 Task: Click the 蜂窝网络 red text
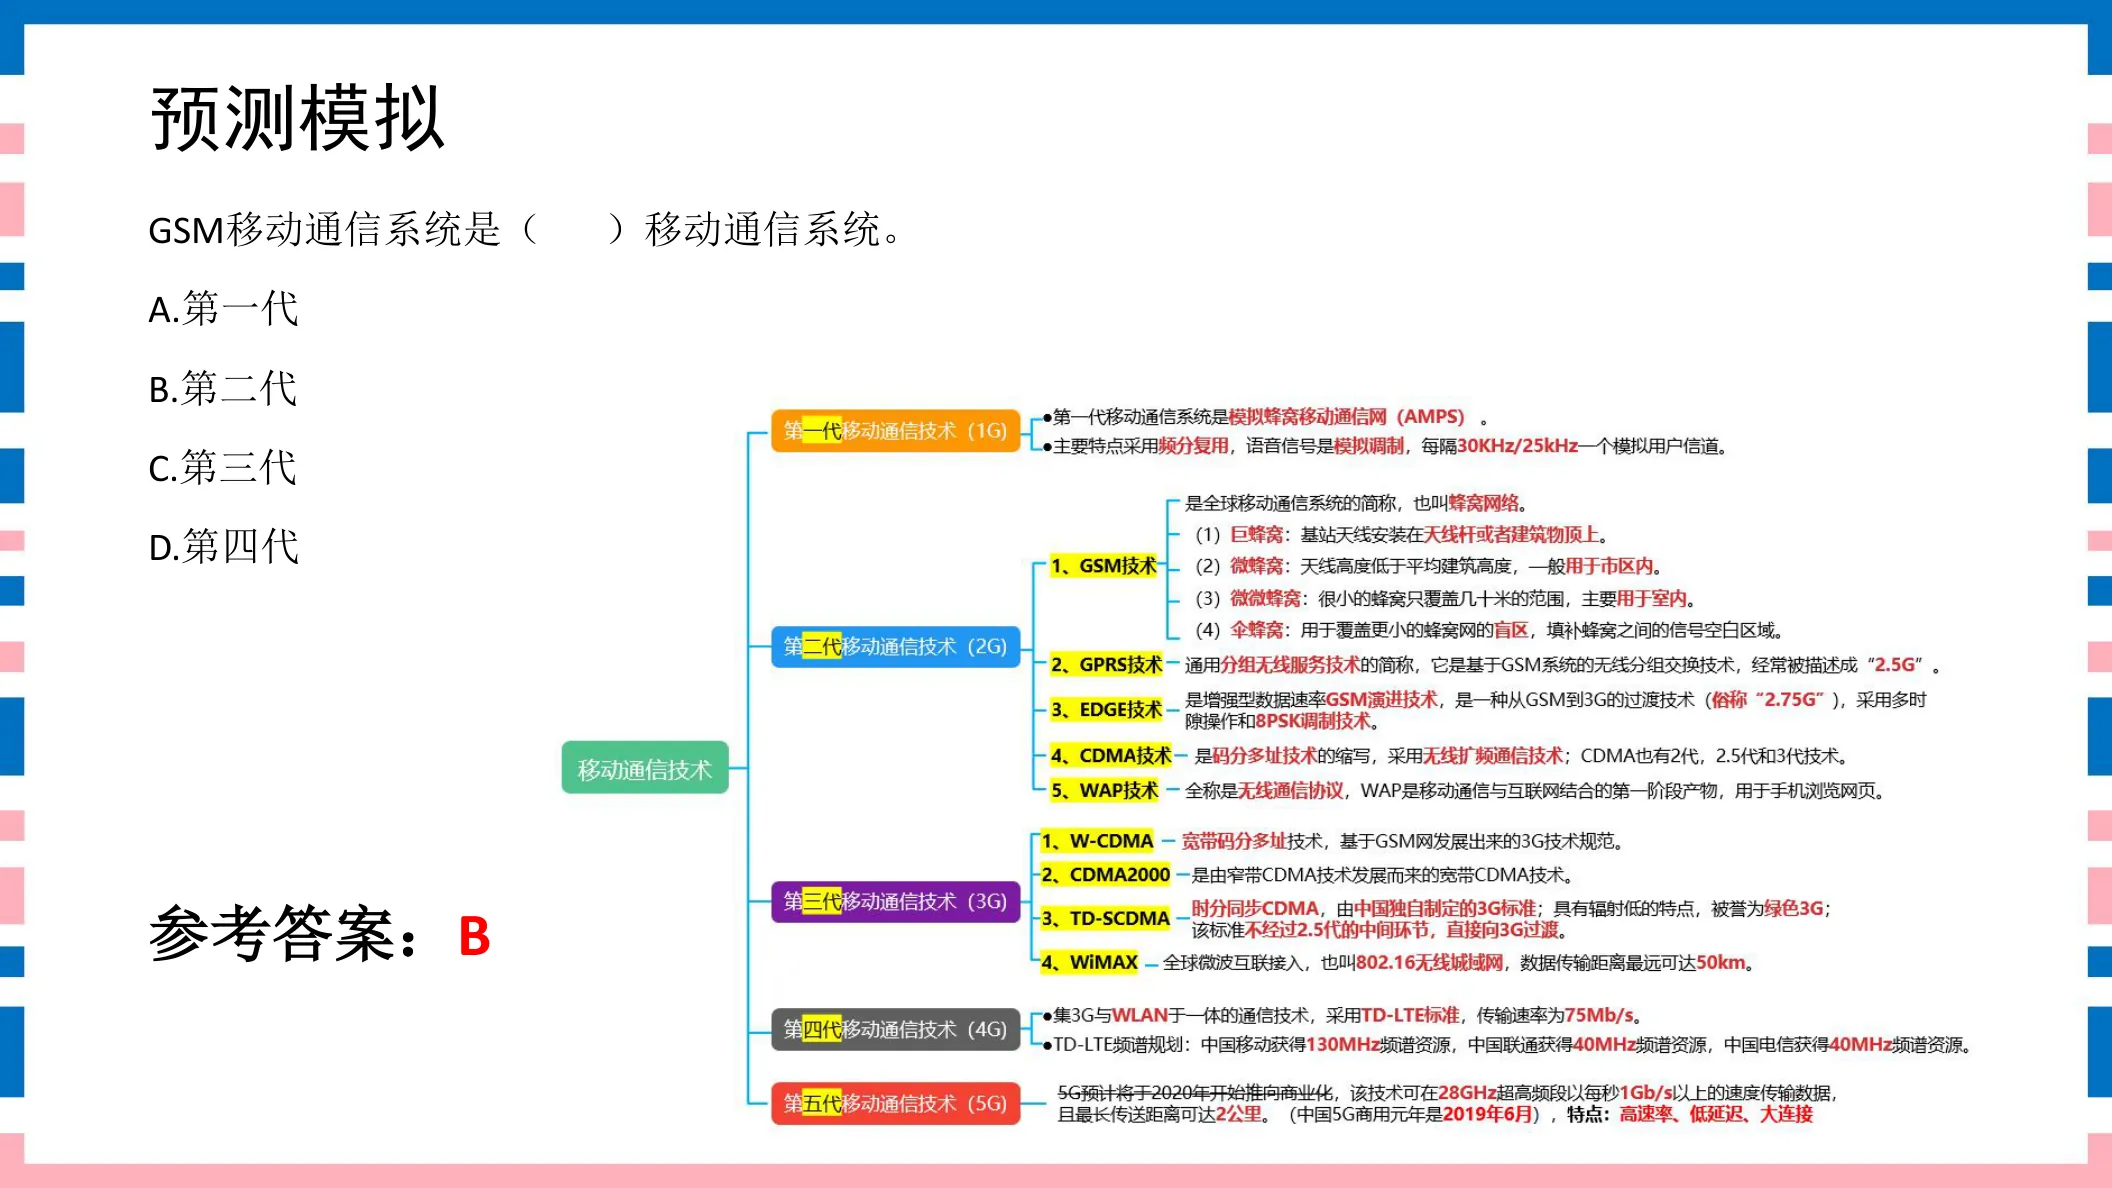pyautogui.click(x=1483, y=503)
